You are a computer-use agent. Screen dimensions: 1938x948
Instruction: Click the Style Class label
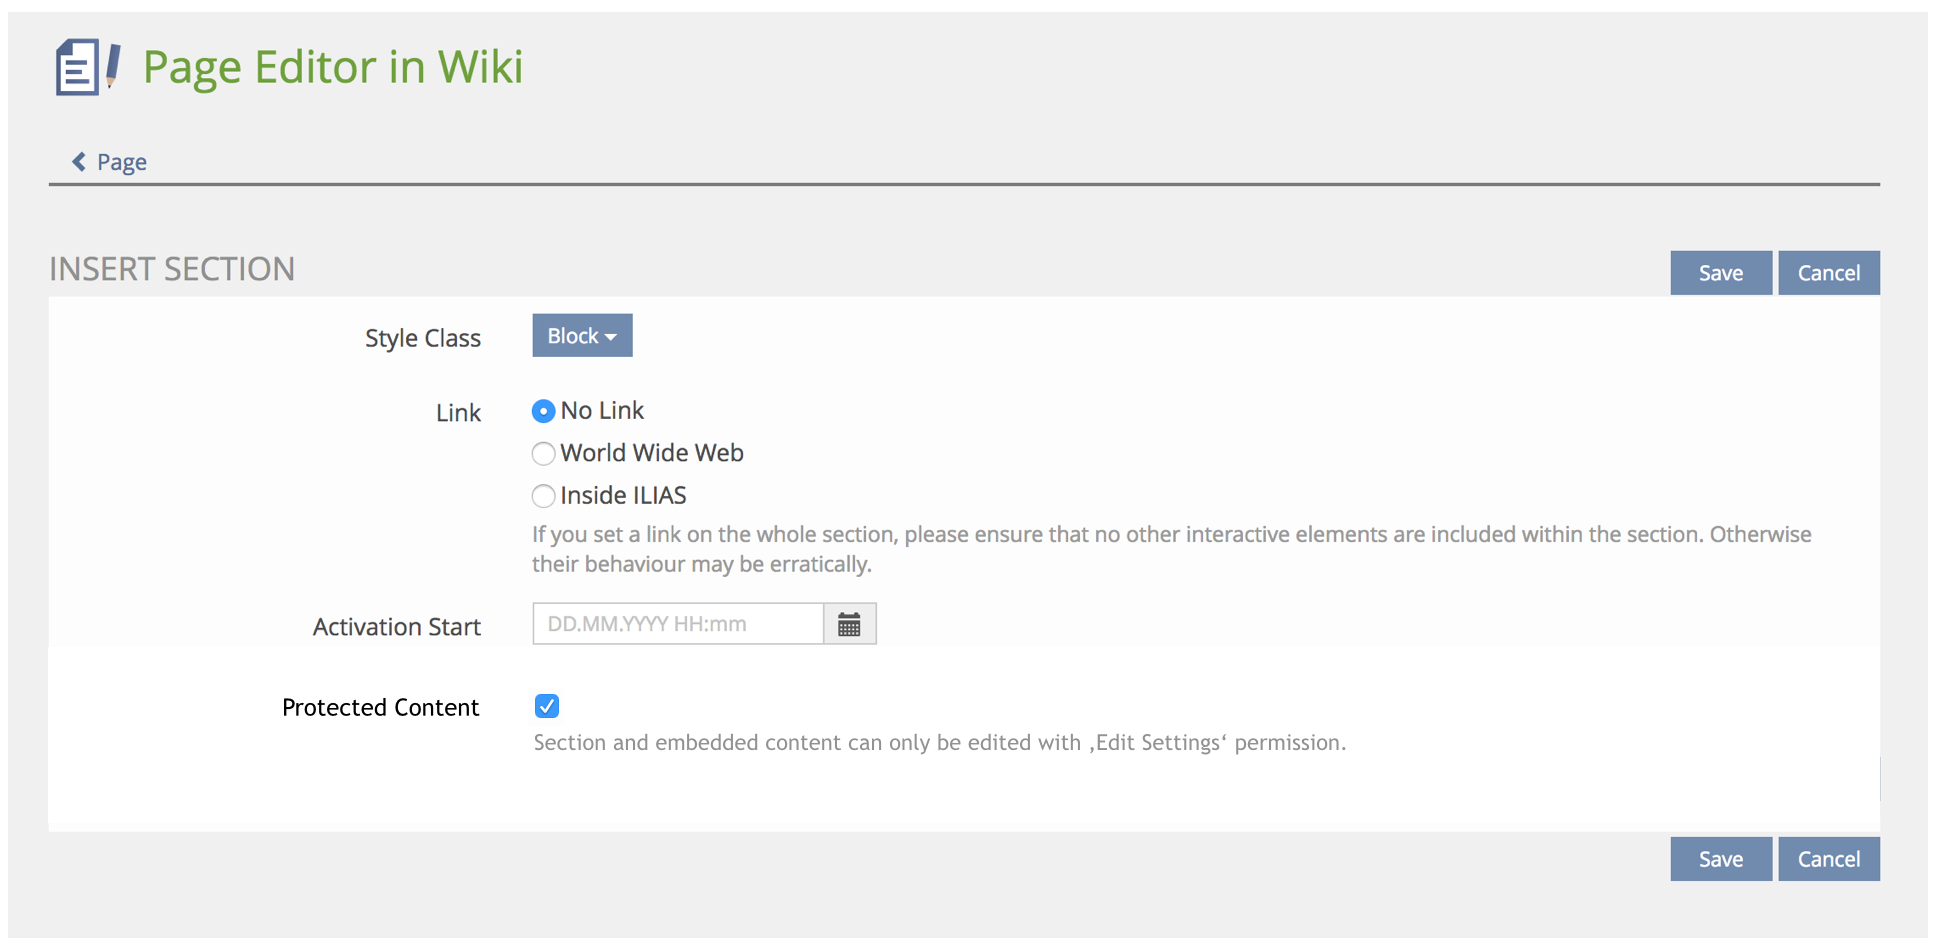pos(422,338)
